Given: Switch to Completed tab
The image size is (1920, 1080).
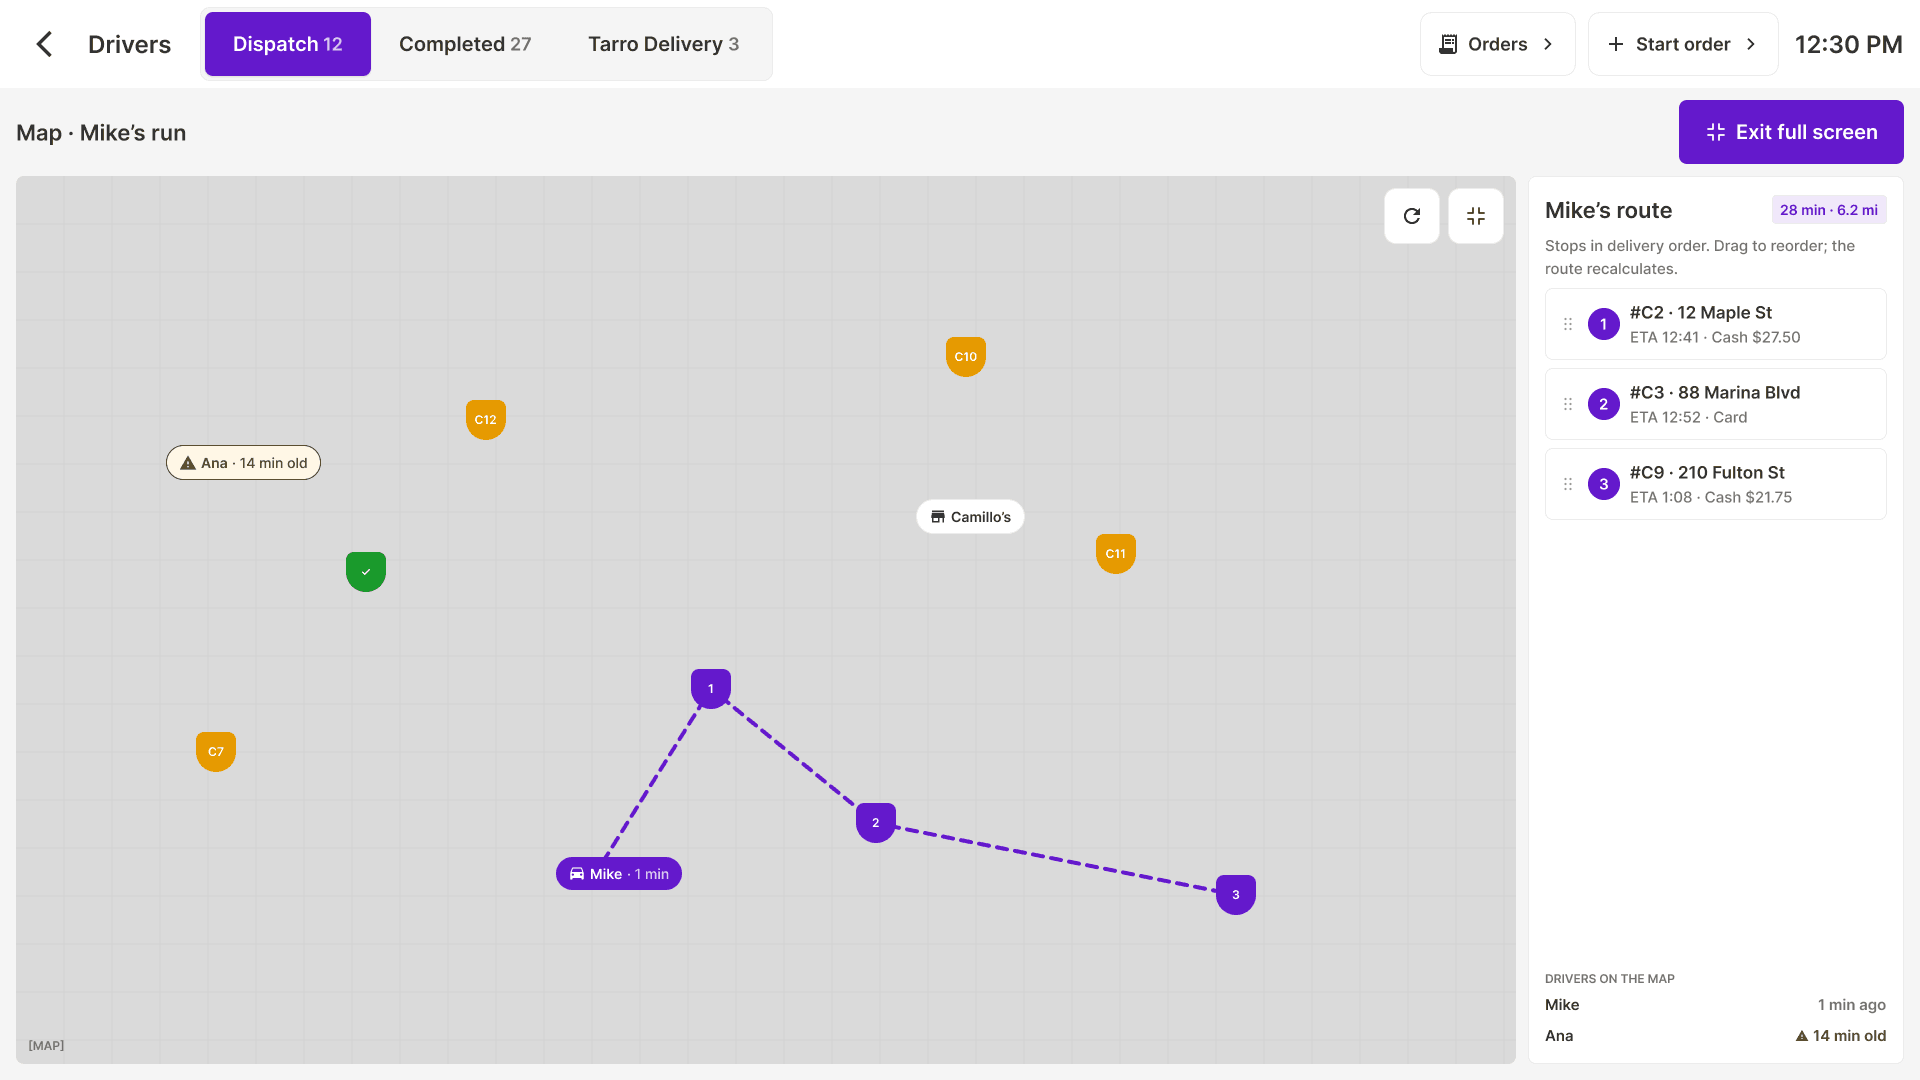Looking at the screenshot, I should pos(465,44).
